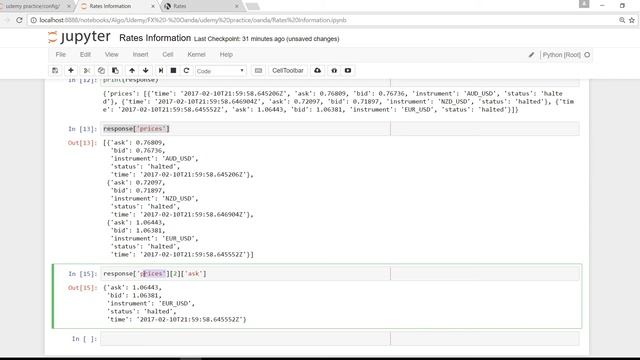Image resolution: width=640 pixels, height=360 pixels.
Task: Open the Cell menu
Action: coord(168,55)
